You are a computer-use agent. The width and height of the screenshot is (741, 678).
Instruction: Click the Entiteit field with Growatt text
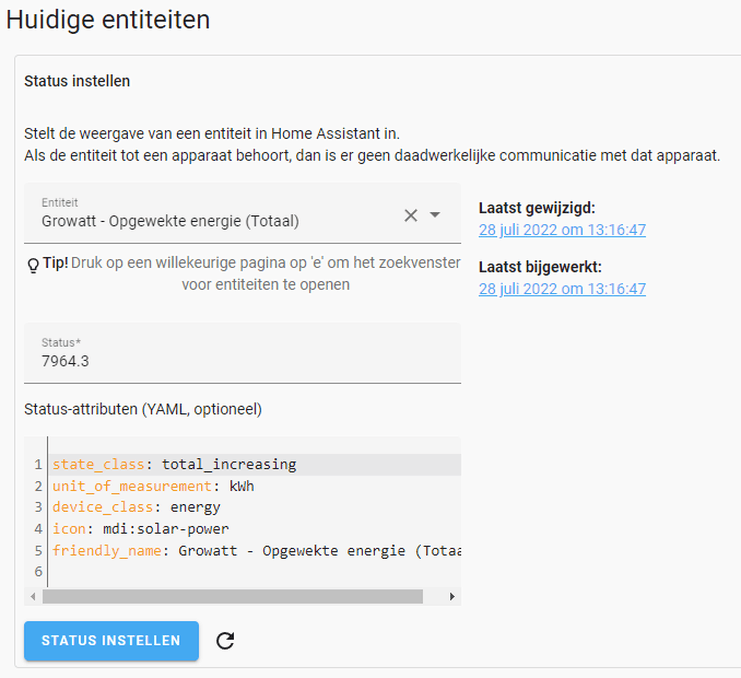200,221
